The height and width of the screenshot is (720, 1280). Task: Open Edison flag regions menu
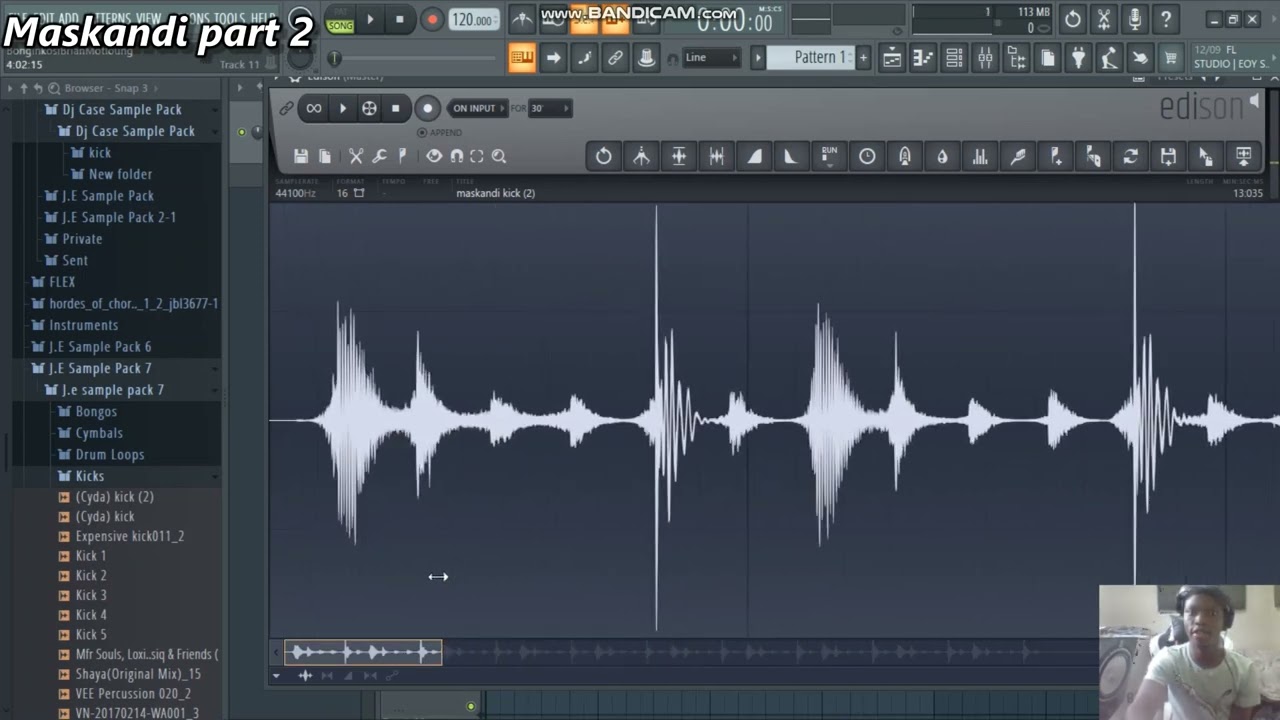pyautogui.click(x=403, y=156)
